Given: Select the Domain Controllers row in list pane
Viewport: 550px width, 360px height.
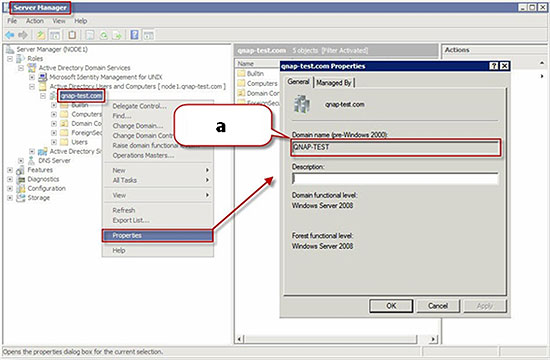Looking at the screenshot, I should [258, 93].
